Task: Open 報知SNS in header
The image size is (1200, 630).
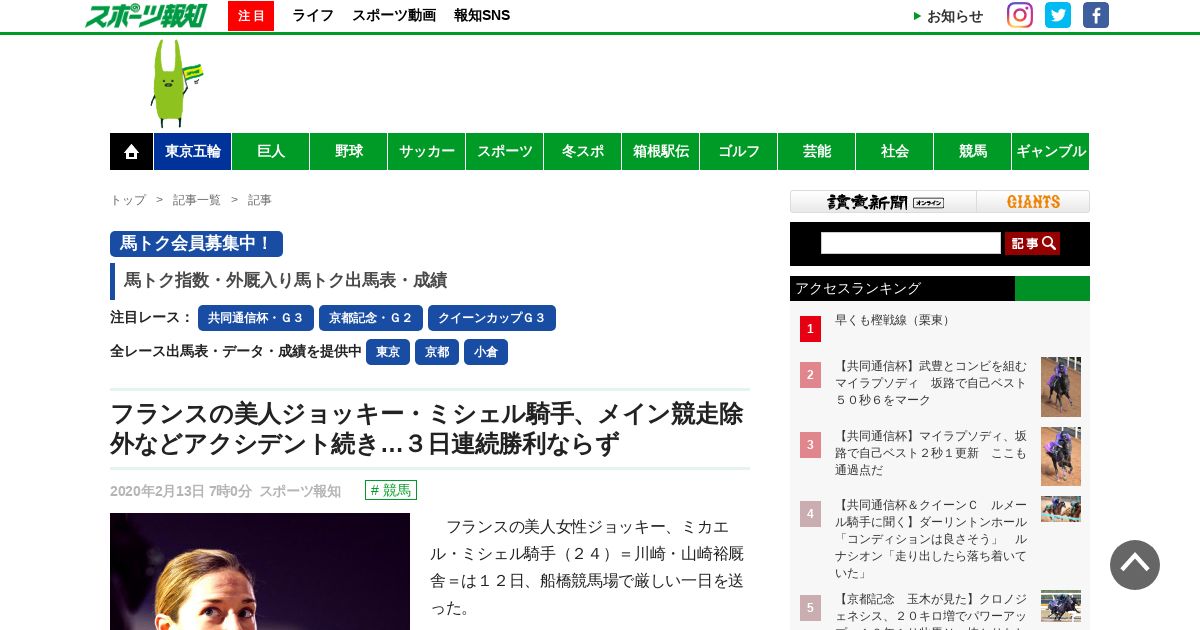Action: [x=482, y=15]
